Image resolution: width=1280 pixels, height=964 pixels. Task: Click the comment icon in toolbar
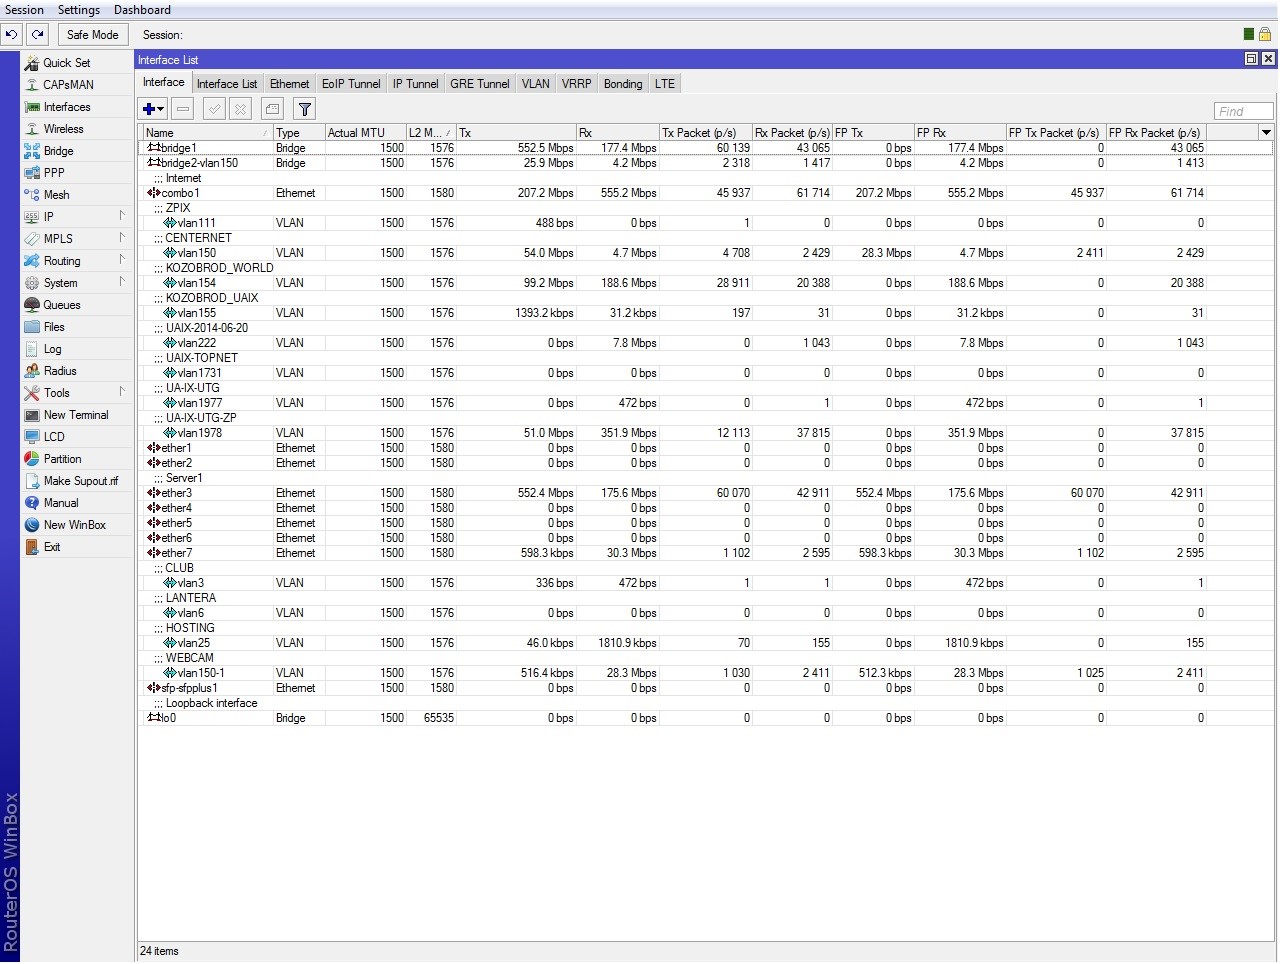tap(272, 109)
